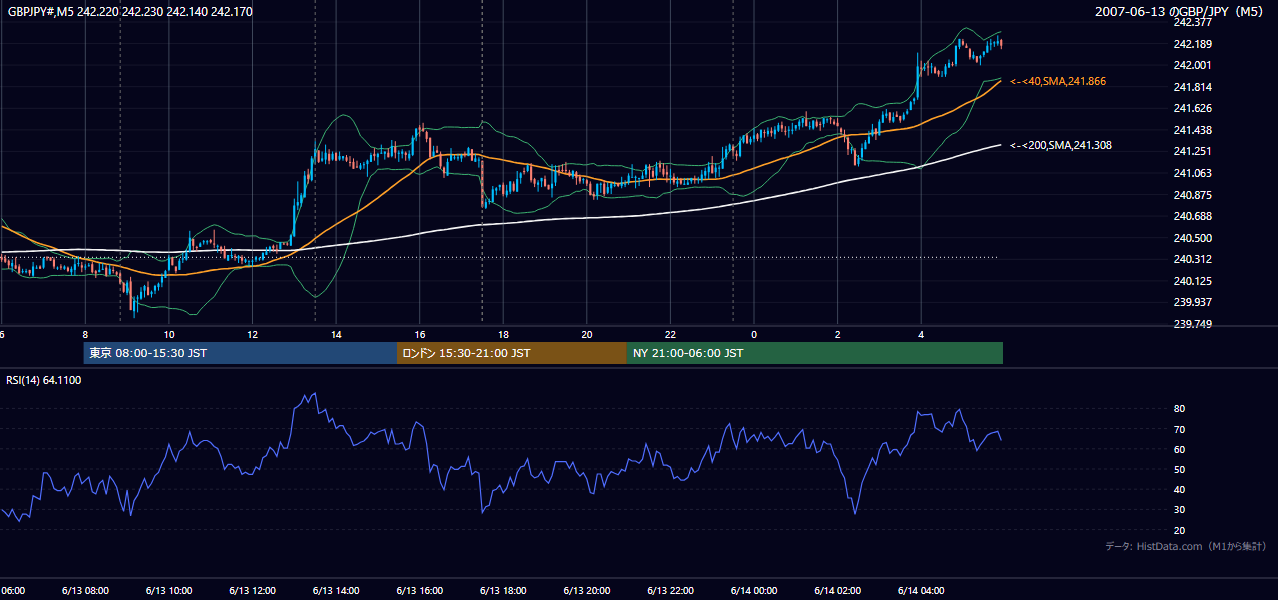Click hour tick 22 below the price chart
Viewport: 1278px width, 600px height.
tap(670, 334)
